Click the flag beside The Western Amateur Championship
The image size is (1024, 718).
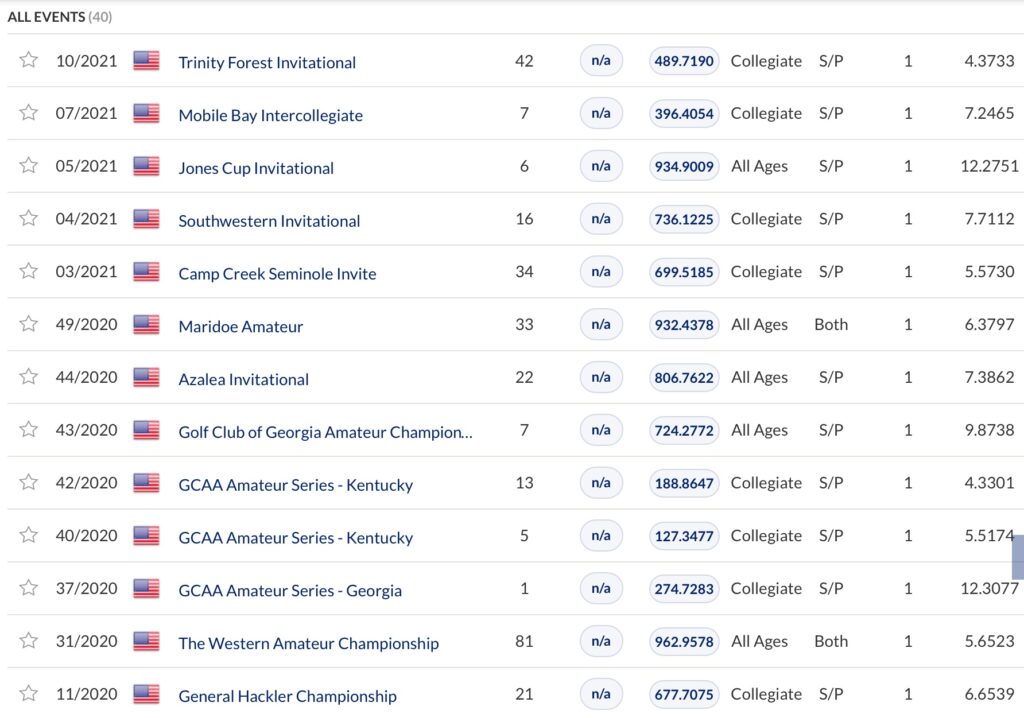click(146, 641)
